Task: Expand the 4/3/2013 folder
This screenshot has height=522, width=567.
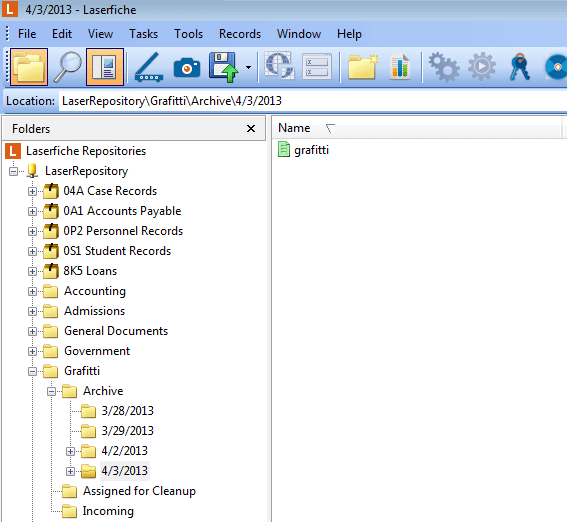Action: (70, 471)
